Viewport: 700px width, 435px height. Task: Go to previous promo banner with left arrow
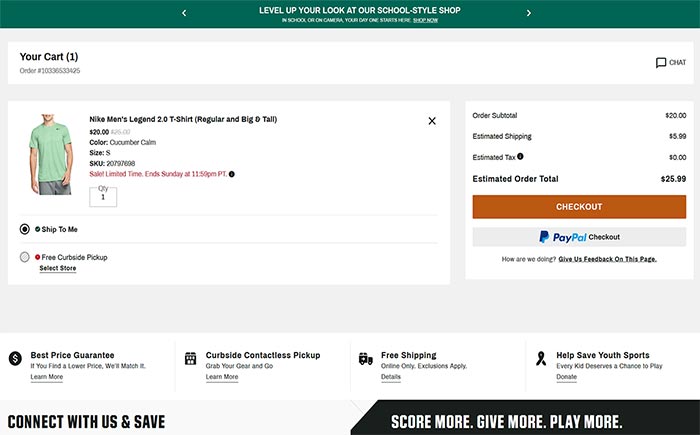click(184, 13)
